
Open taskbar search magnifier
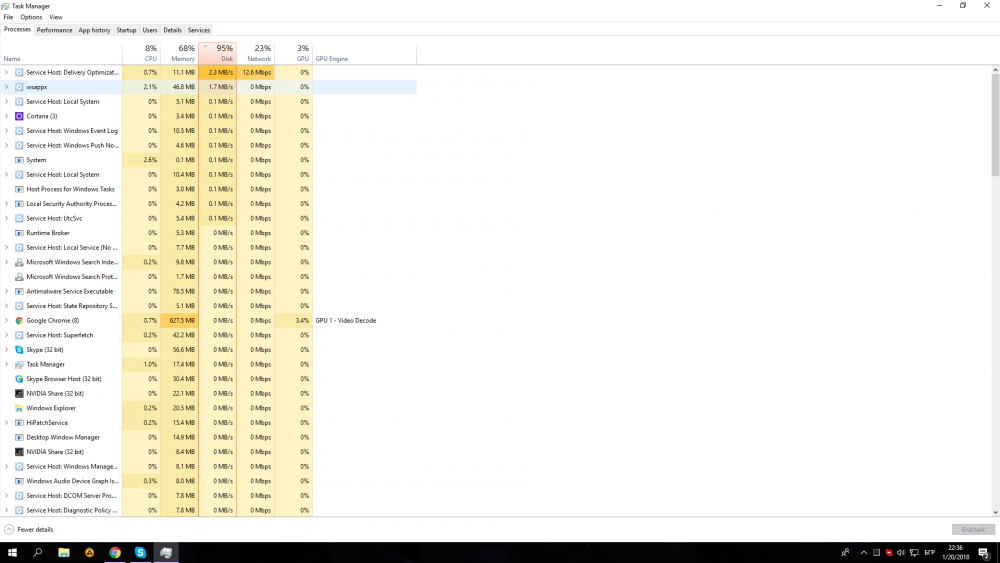(x=38, y=553)
